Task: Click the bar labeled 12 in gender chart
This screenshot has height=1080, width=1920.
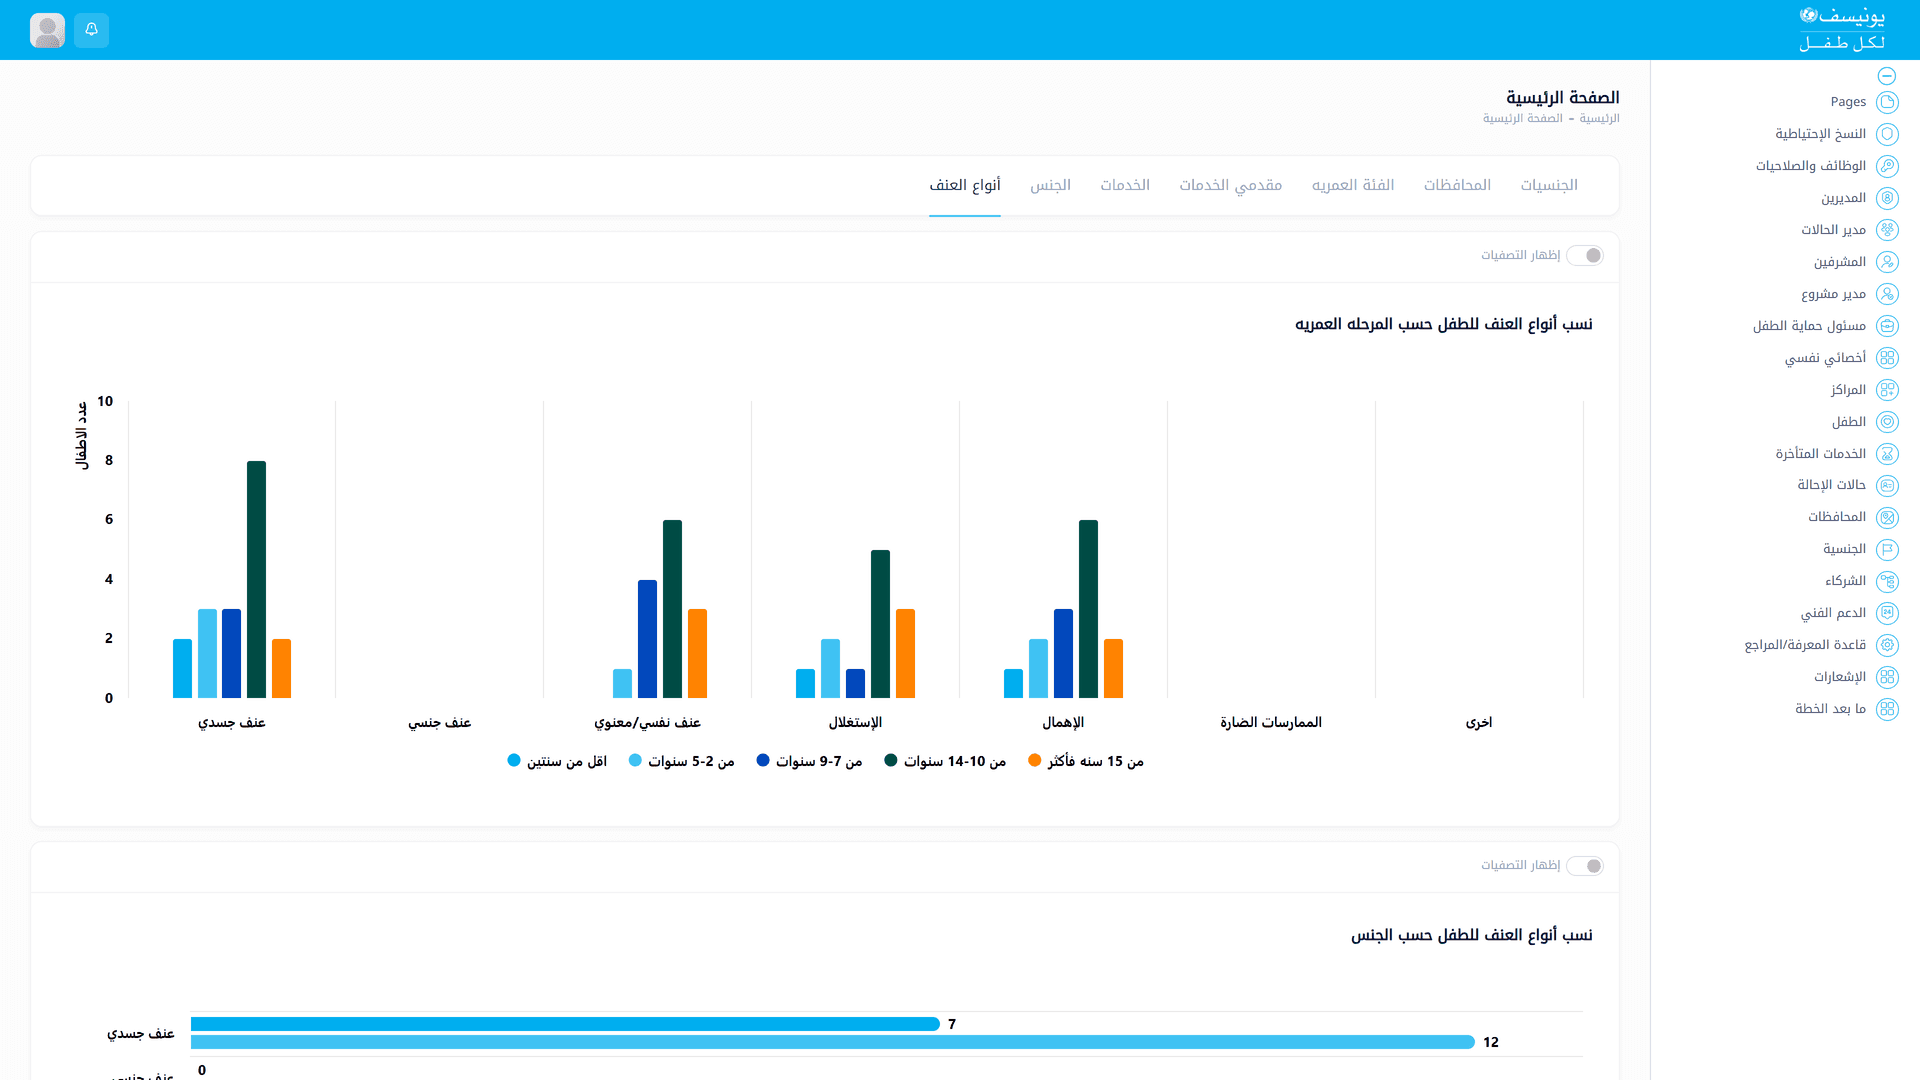Action: click(832, 1042)
